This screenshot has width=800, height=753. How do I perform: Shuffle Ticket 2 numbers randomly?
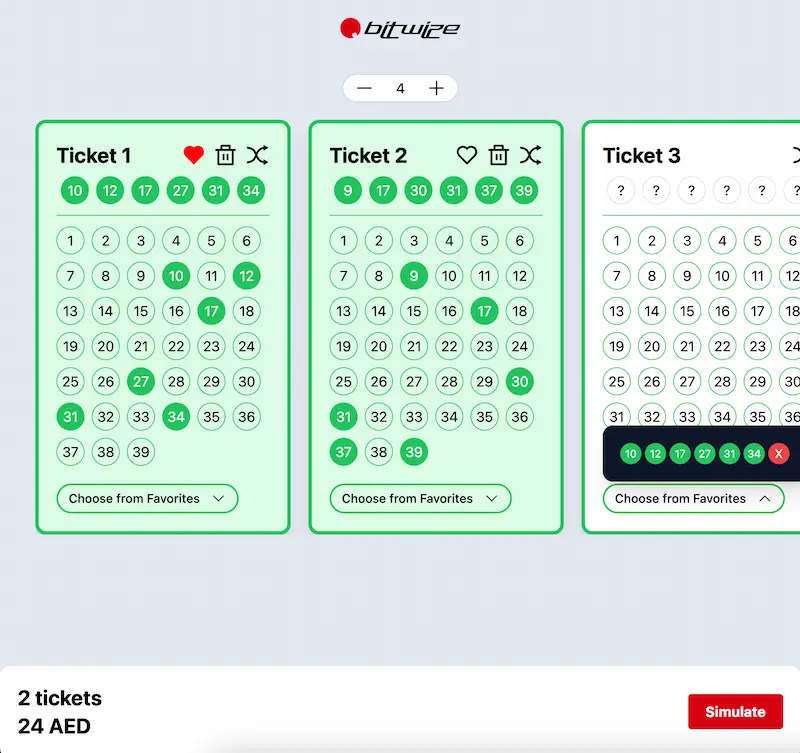[531, 155]
